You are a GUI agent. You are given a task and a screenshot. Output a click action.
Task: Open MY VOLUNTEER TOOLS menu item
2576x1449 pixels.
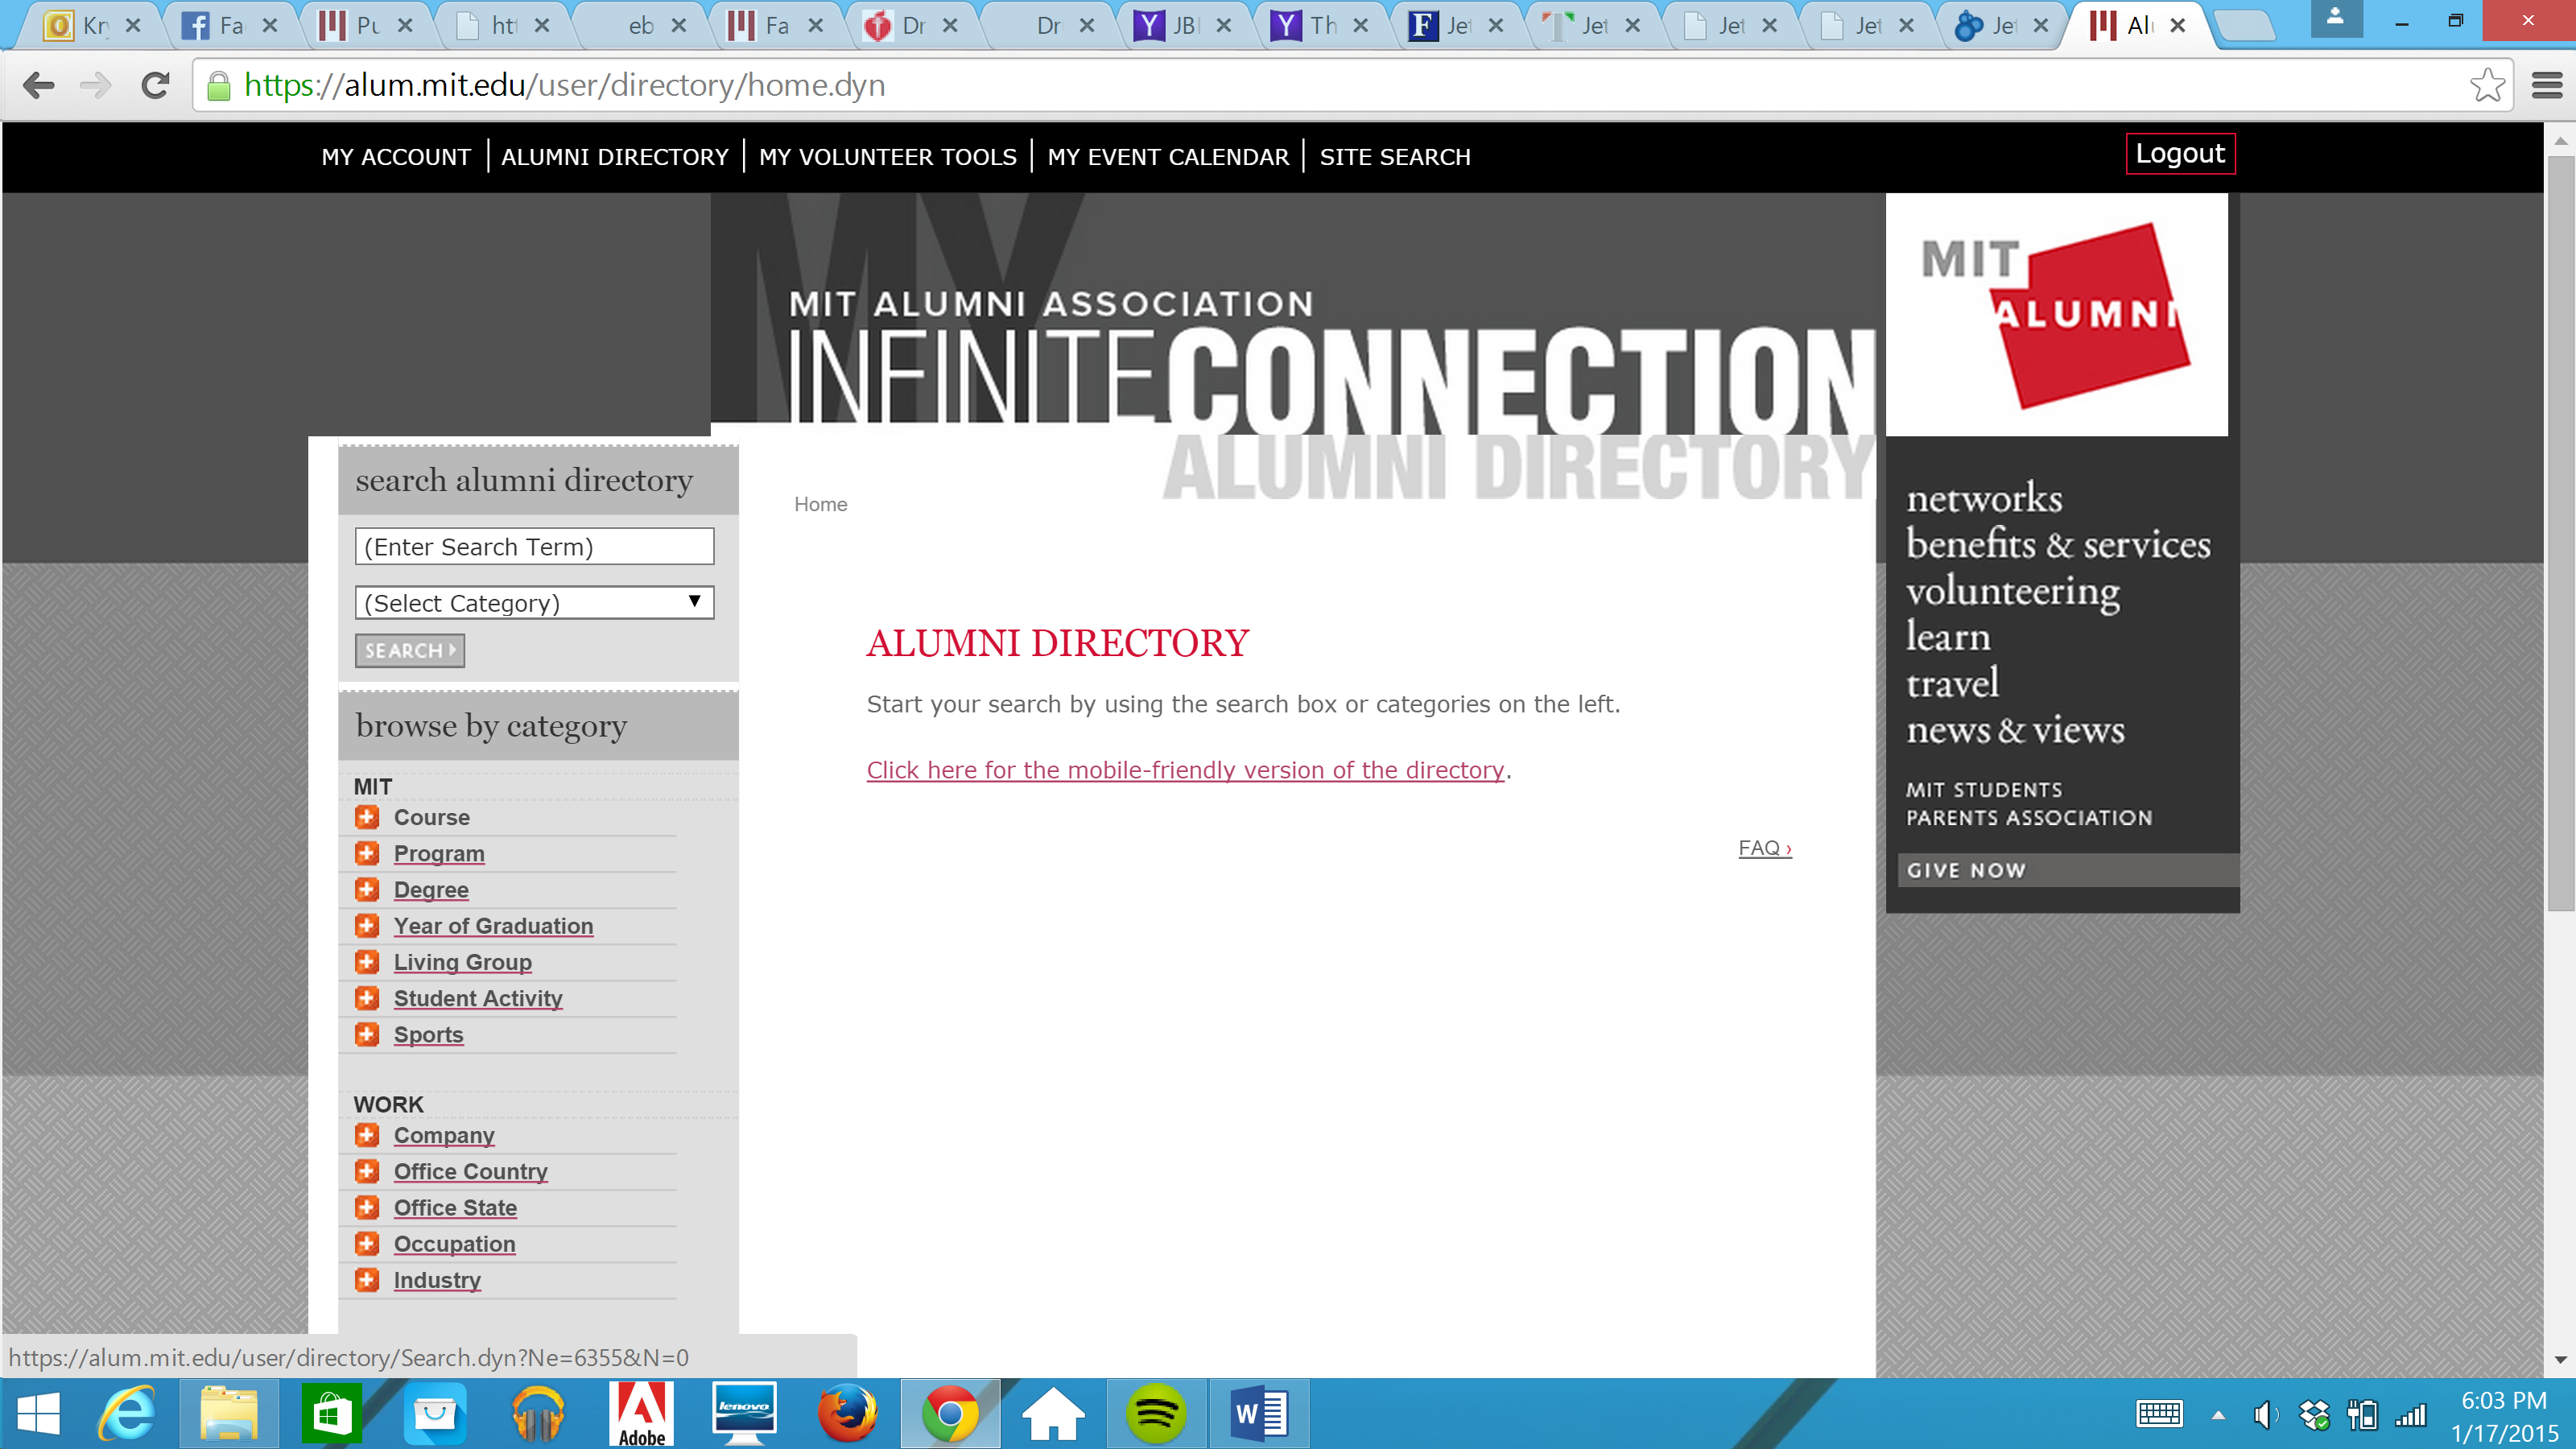point(887,157)
